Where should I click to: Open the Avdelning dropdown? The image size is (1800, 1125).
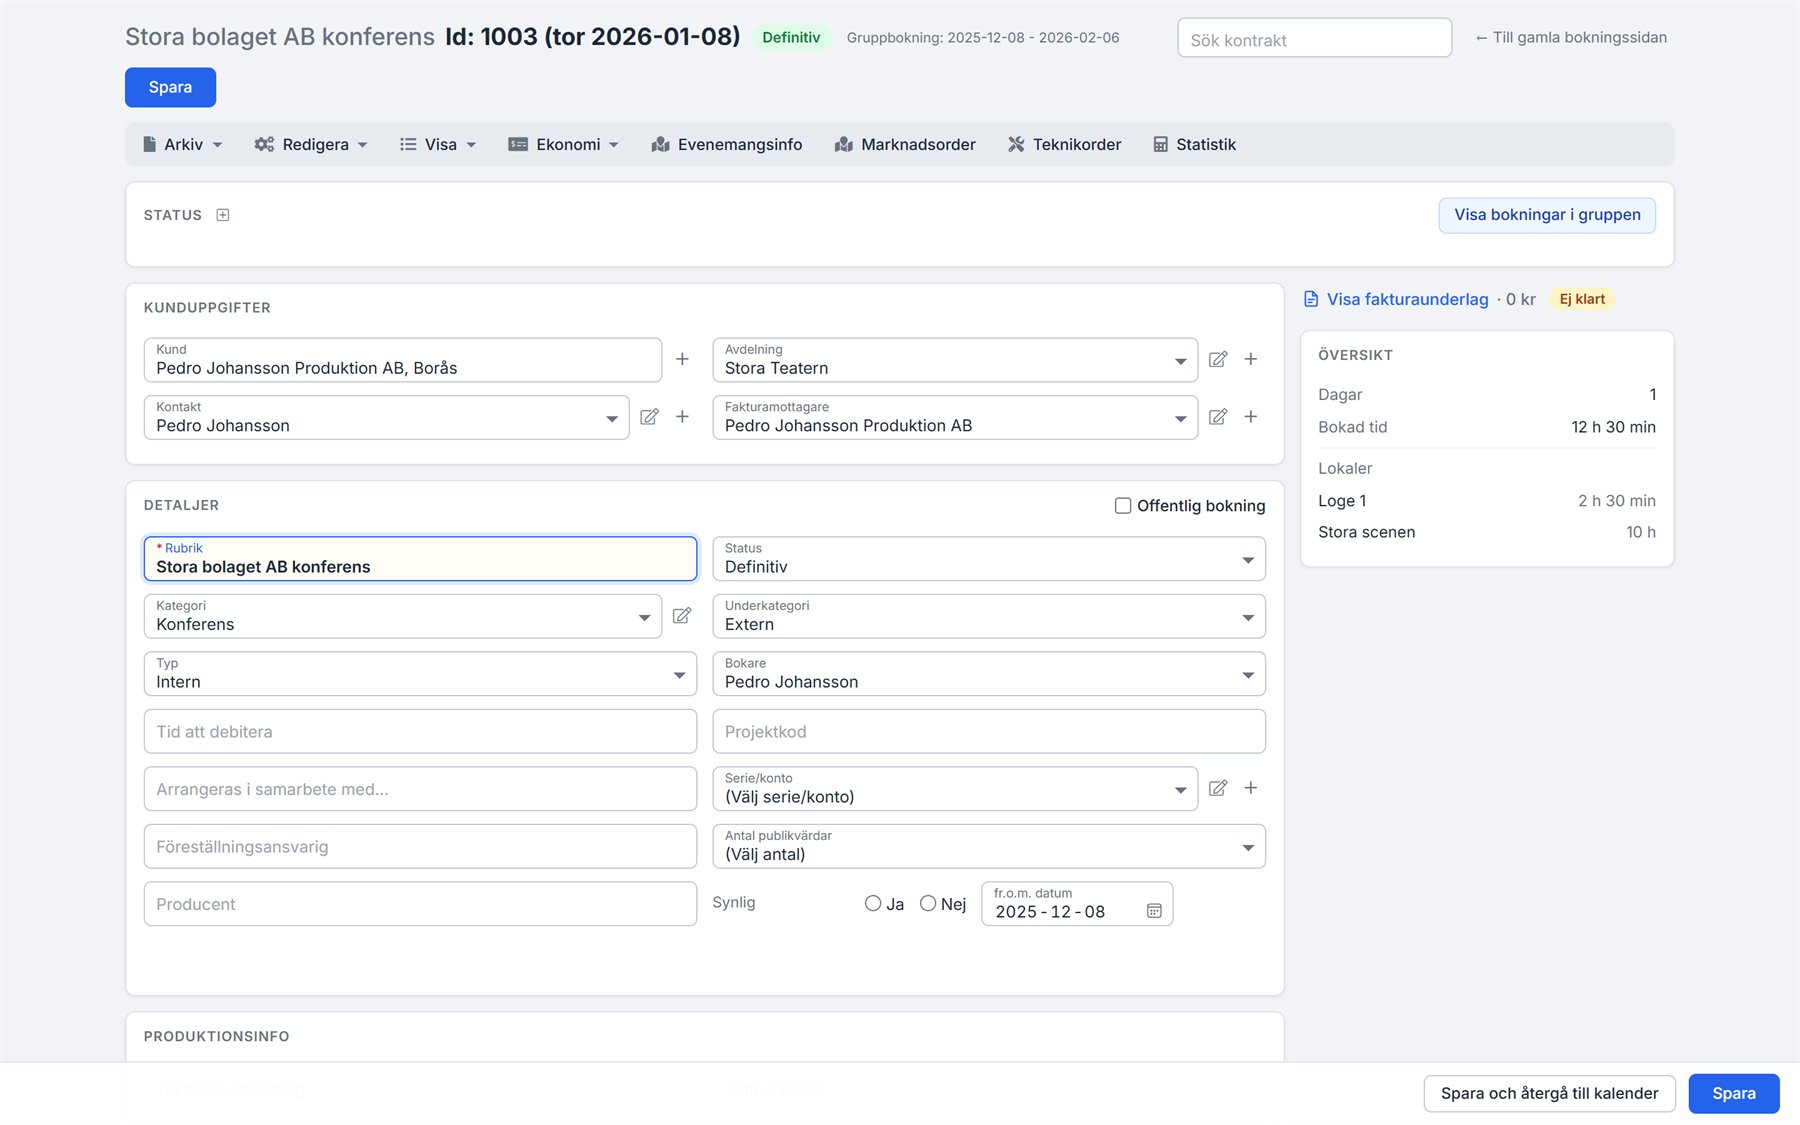click(x=955, y=360)
